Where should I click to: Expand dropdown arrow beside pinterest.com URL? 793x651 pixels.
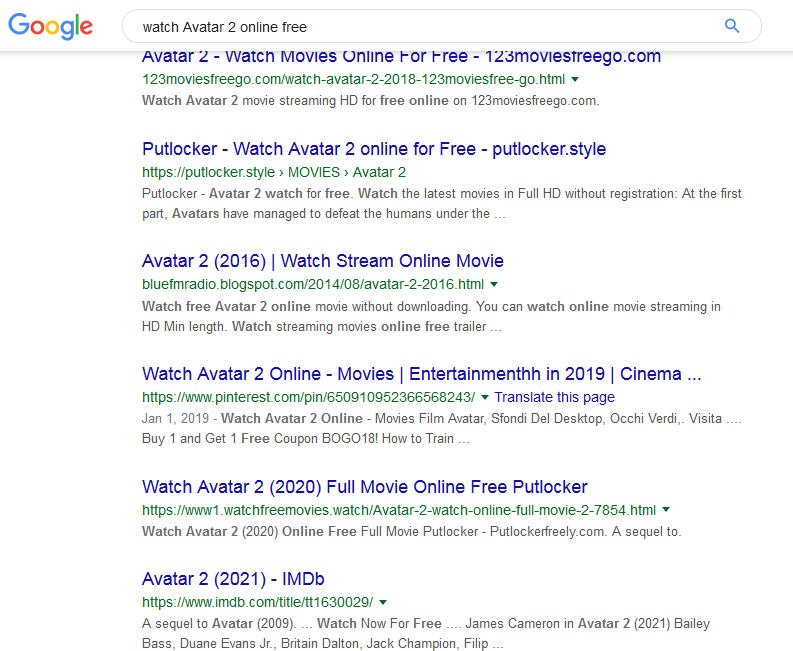pyautogui.click(x=484, y=397)
